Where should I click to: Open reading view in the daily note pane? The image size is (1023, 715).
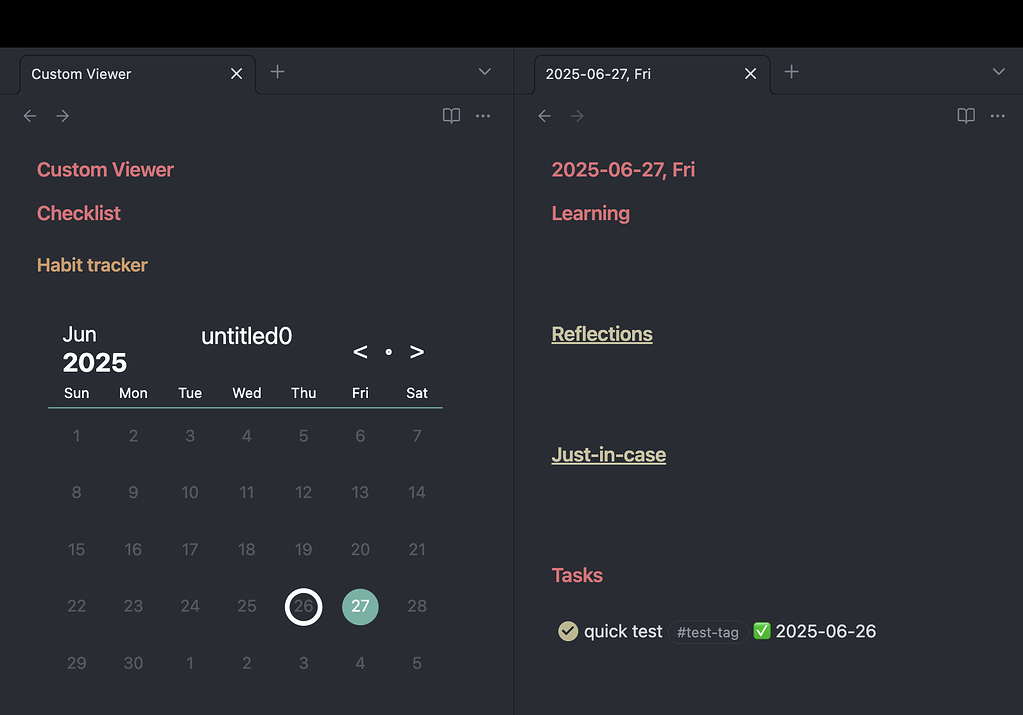pos(965,115)
